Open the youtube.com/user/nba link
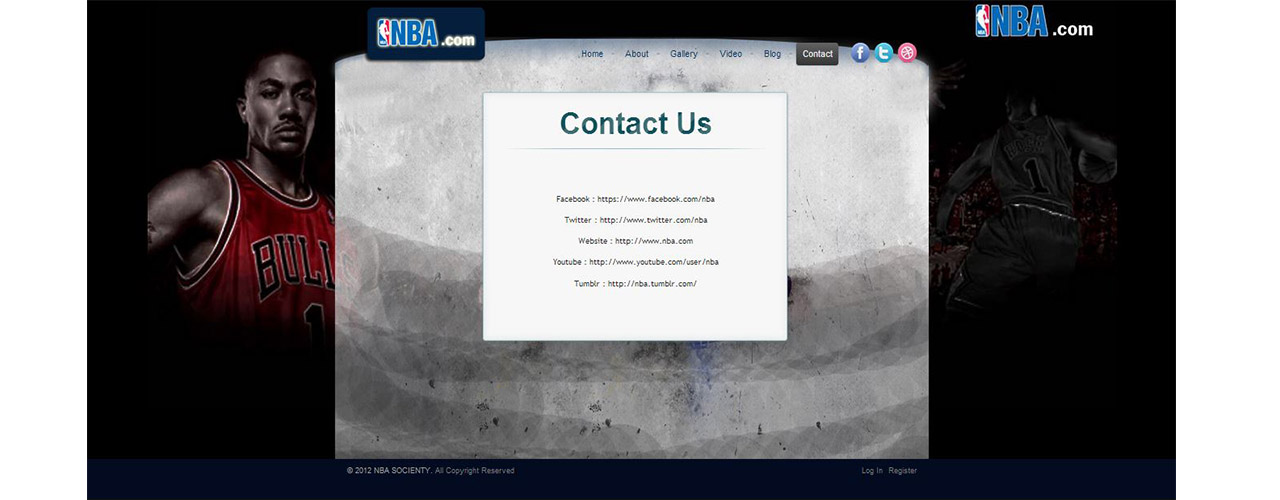1280x500 pixels. click(654, 262)
